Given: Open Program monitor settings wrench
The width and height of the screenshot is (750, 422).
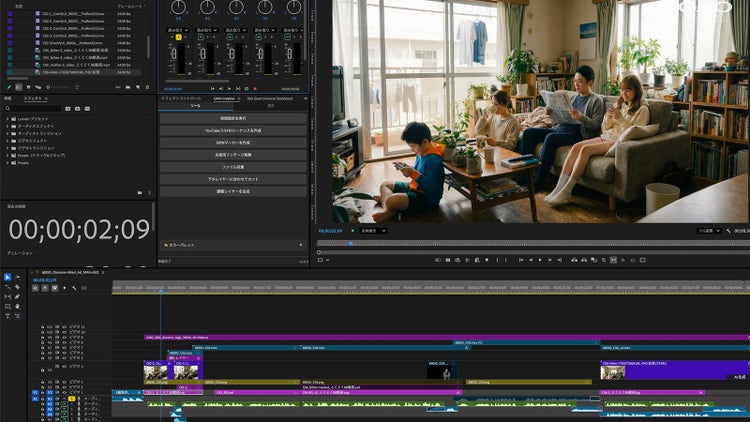Looking at the screenshot, I should click(x=728, y=231).
